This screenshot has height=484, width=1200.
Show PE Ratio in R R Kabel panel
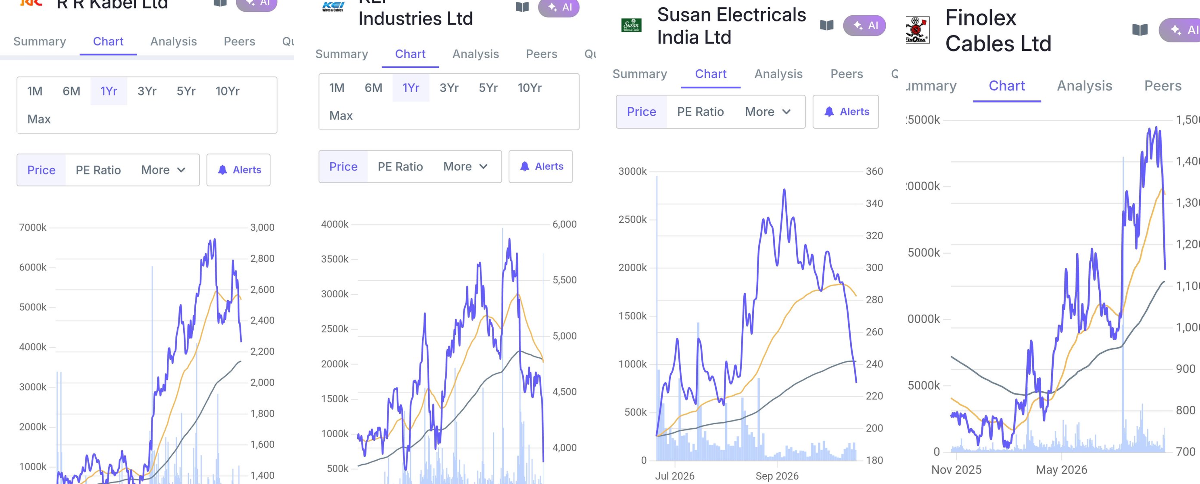click(x=98, y=170)
